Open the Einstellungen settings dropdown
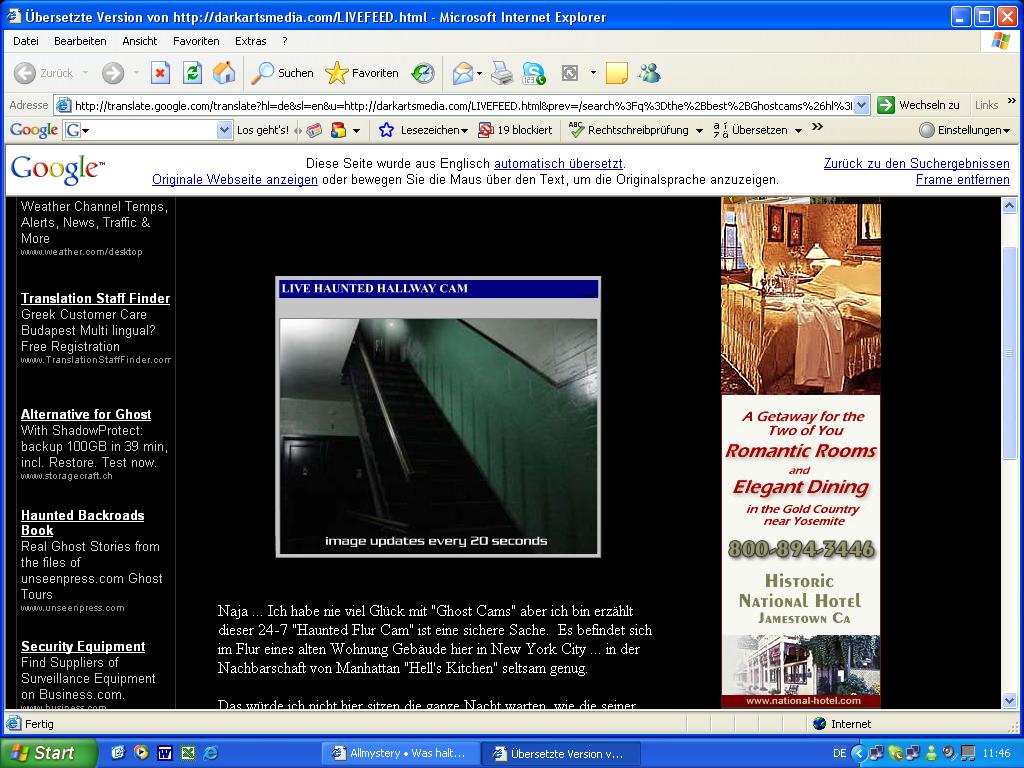The height and width of the screenshot is (768, 1024). click(964, 130)
